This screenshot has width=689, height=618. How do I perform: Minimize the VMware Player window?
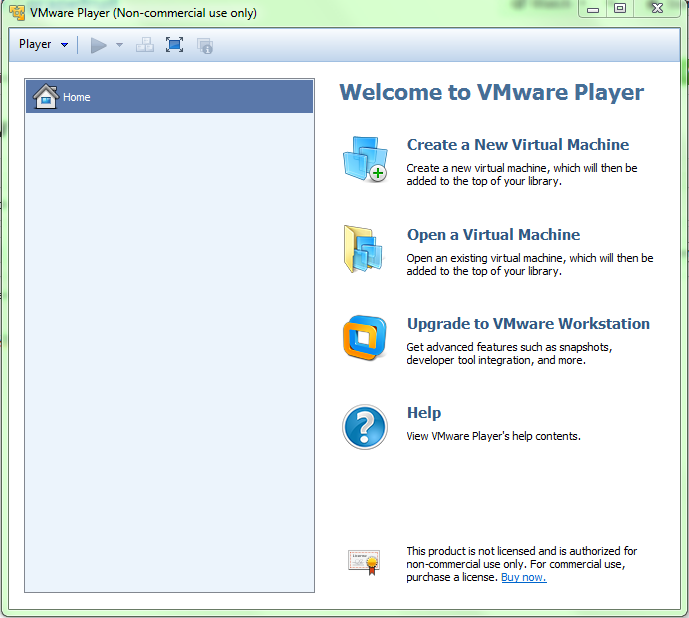coord(593,9)
